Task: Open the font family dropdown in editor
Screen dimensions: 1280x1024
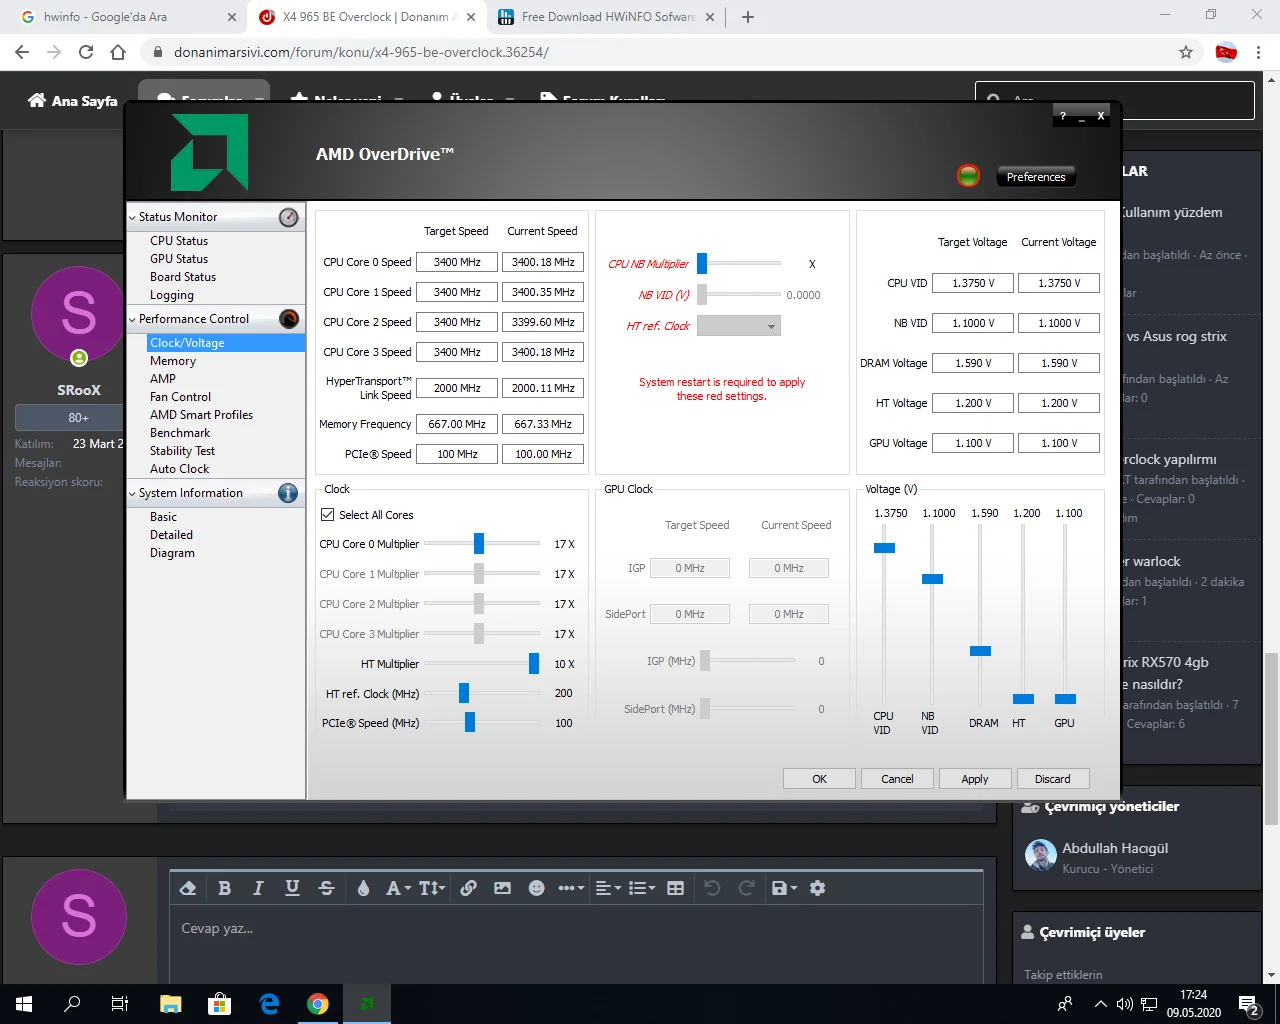Action: tap(398, 888)
